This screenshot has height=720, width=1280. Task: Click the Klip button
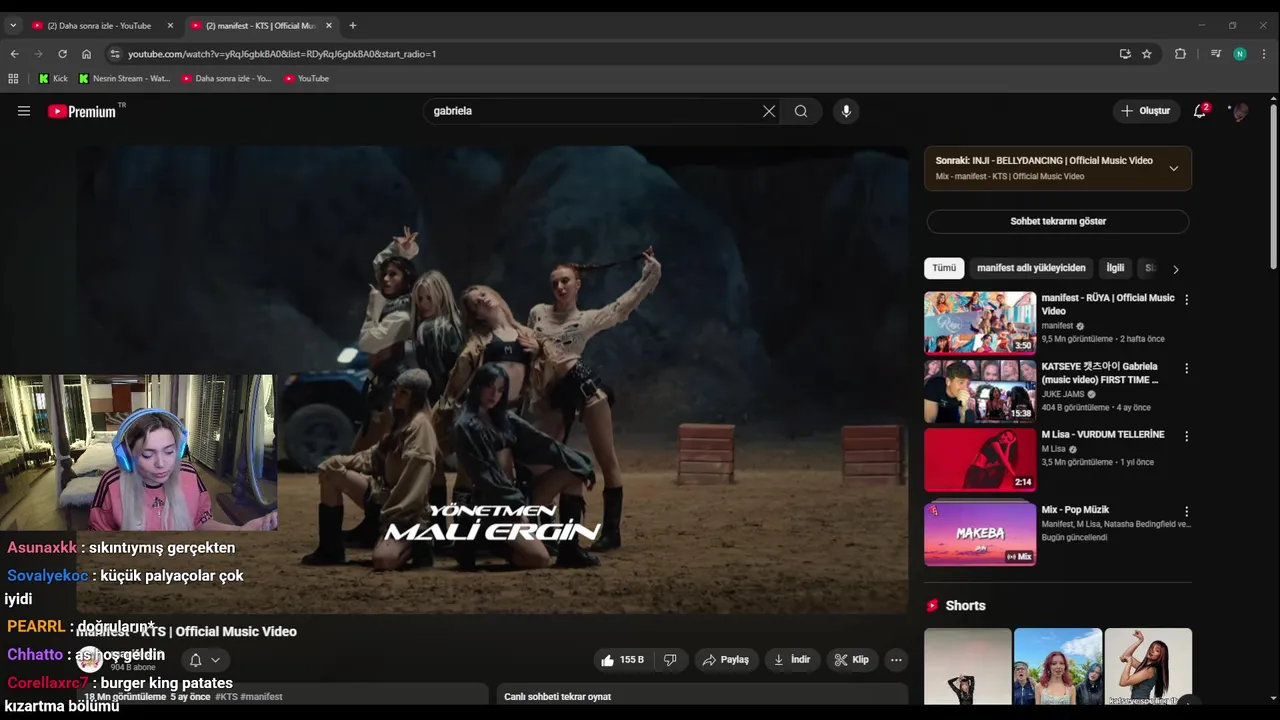(x=852, y=660)
